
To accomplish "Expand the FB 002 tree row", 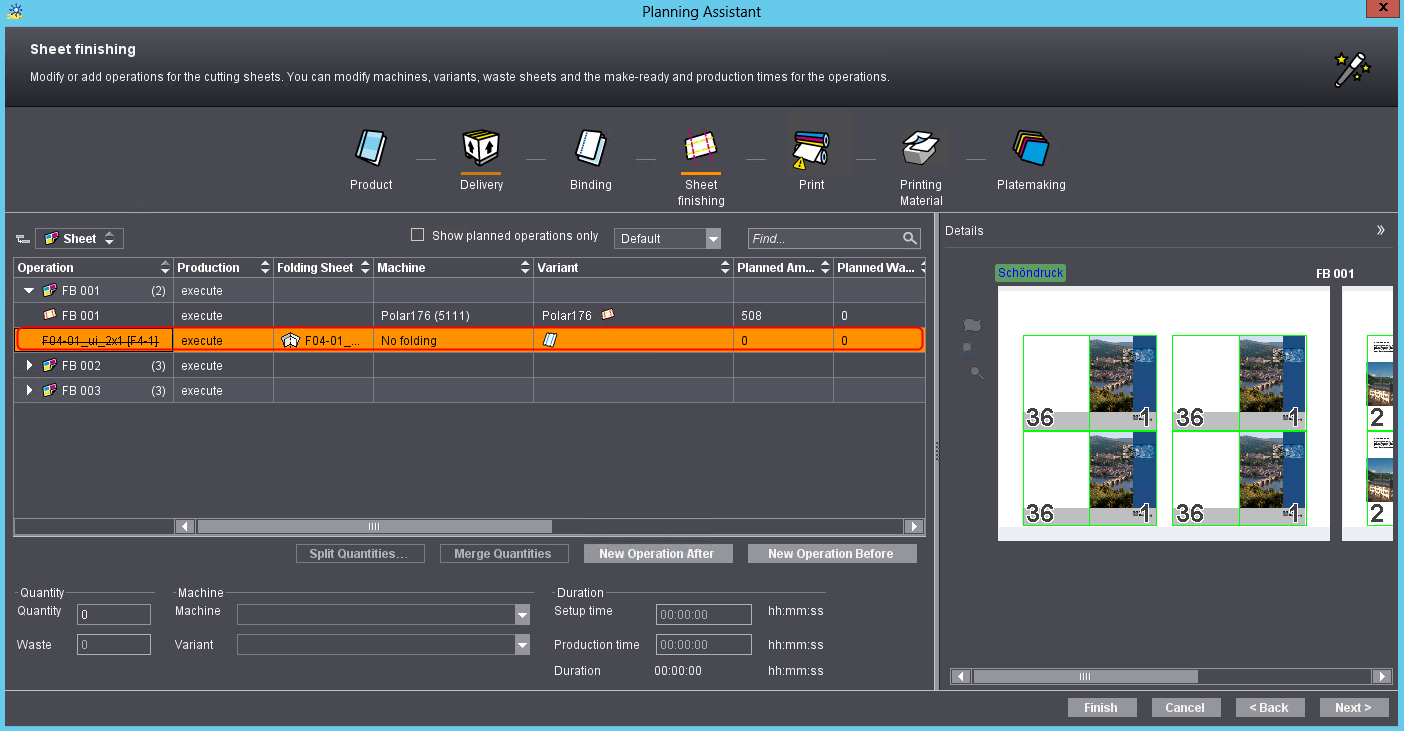I will pyautogui.click(x=29, y=366).
